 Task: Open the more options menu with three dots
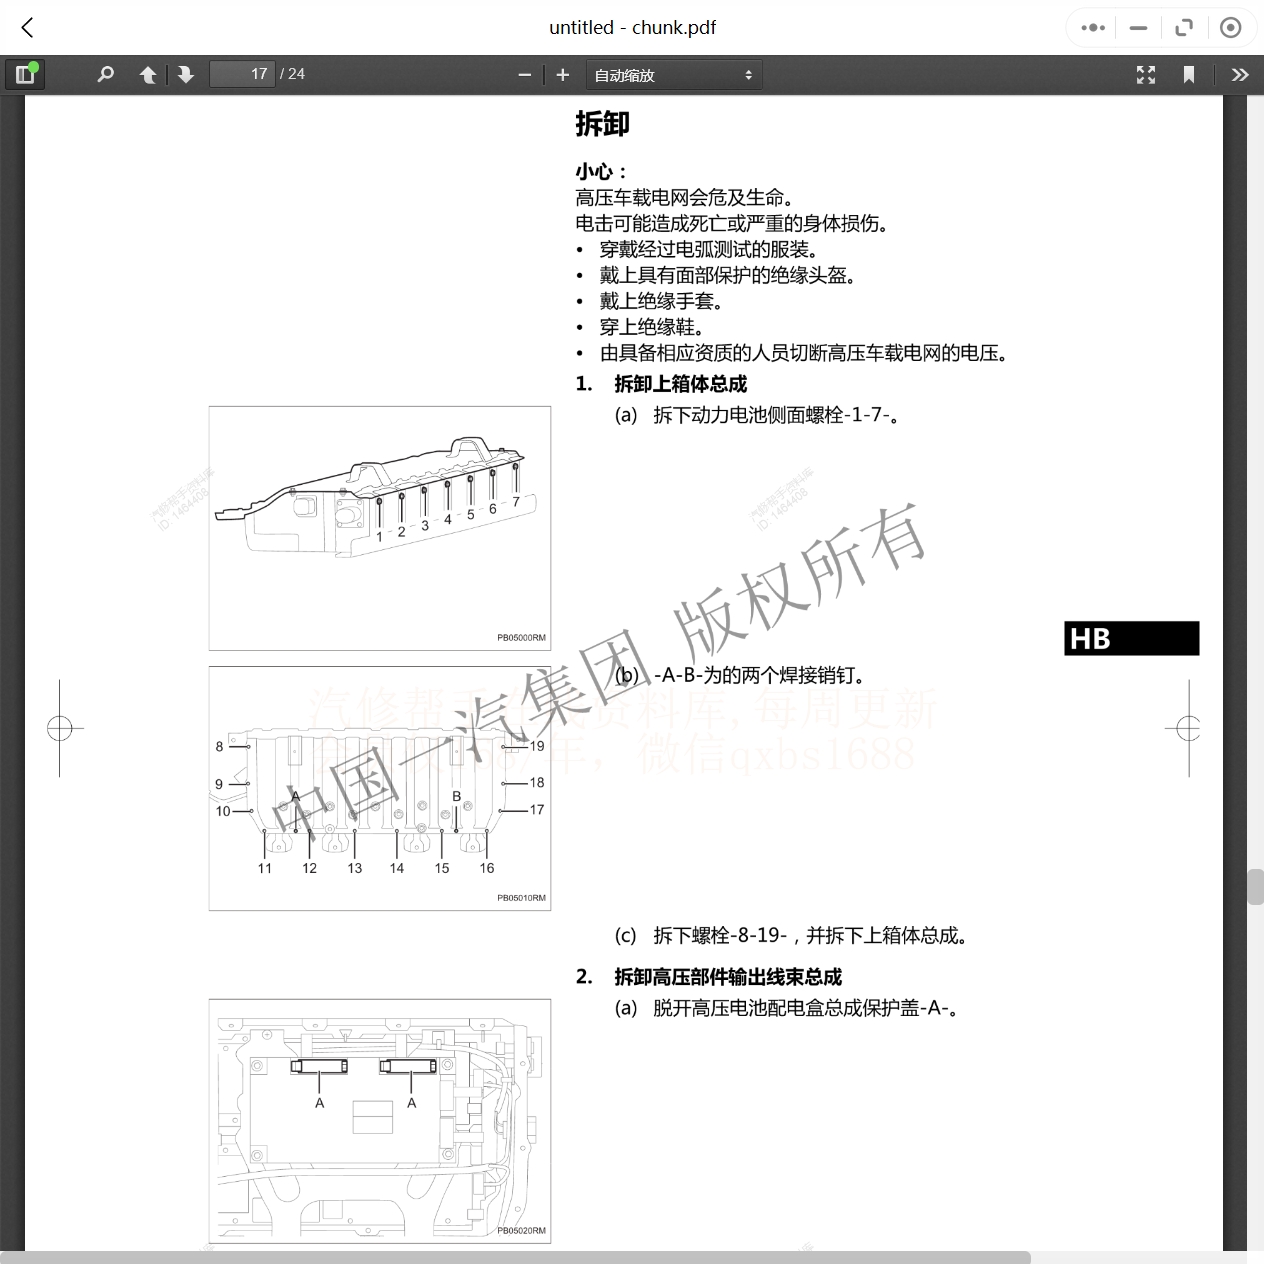pyautogui.click(x=1092, y=27)
